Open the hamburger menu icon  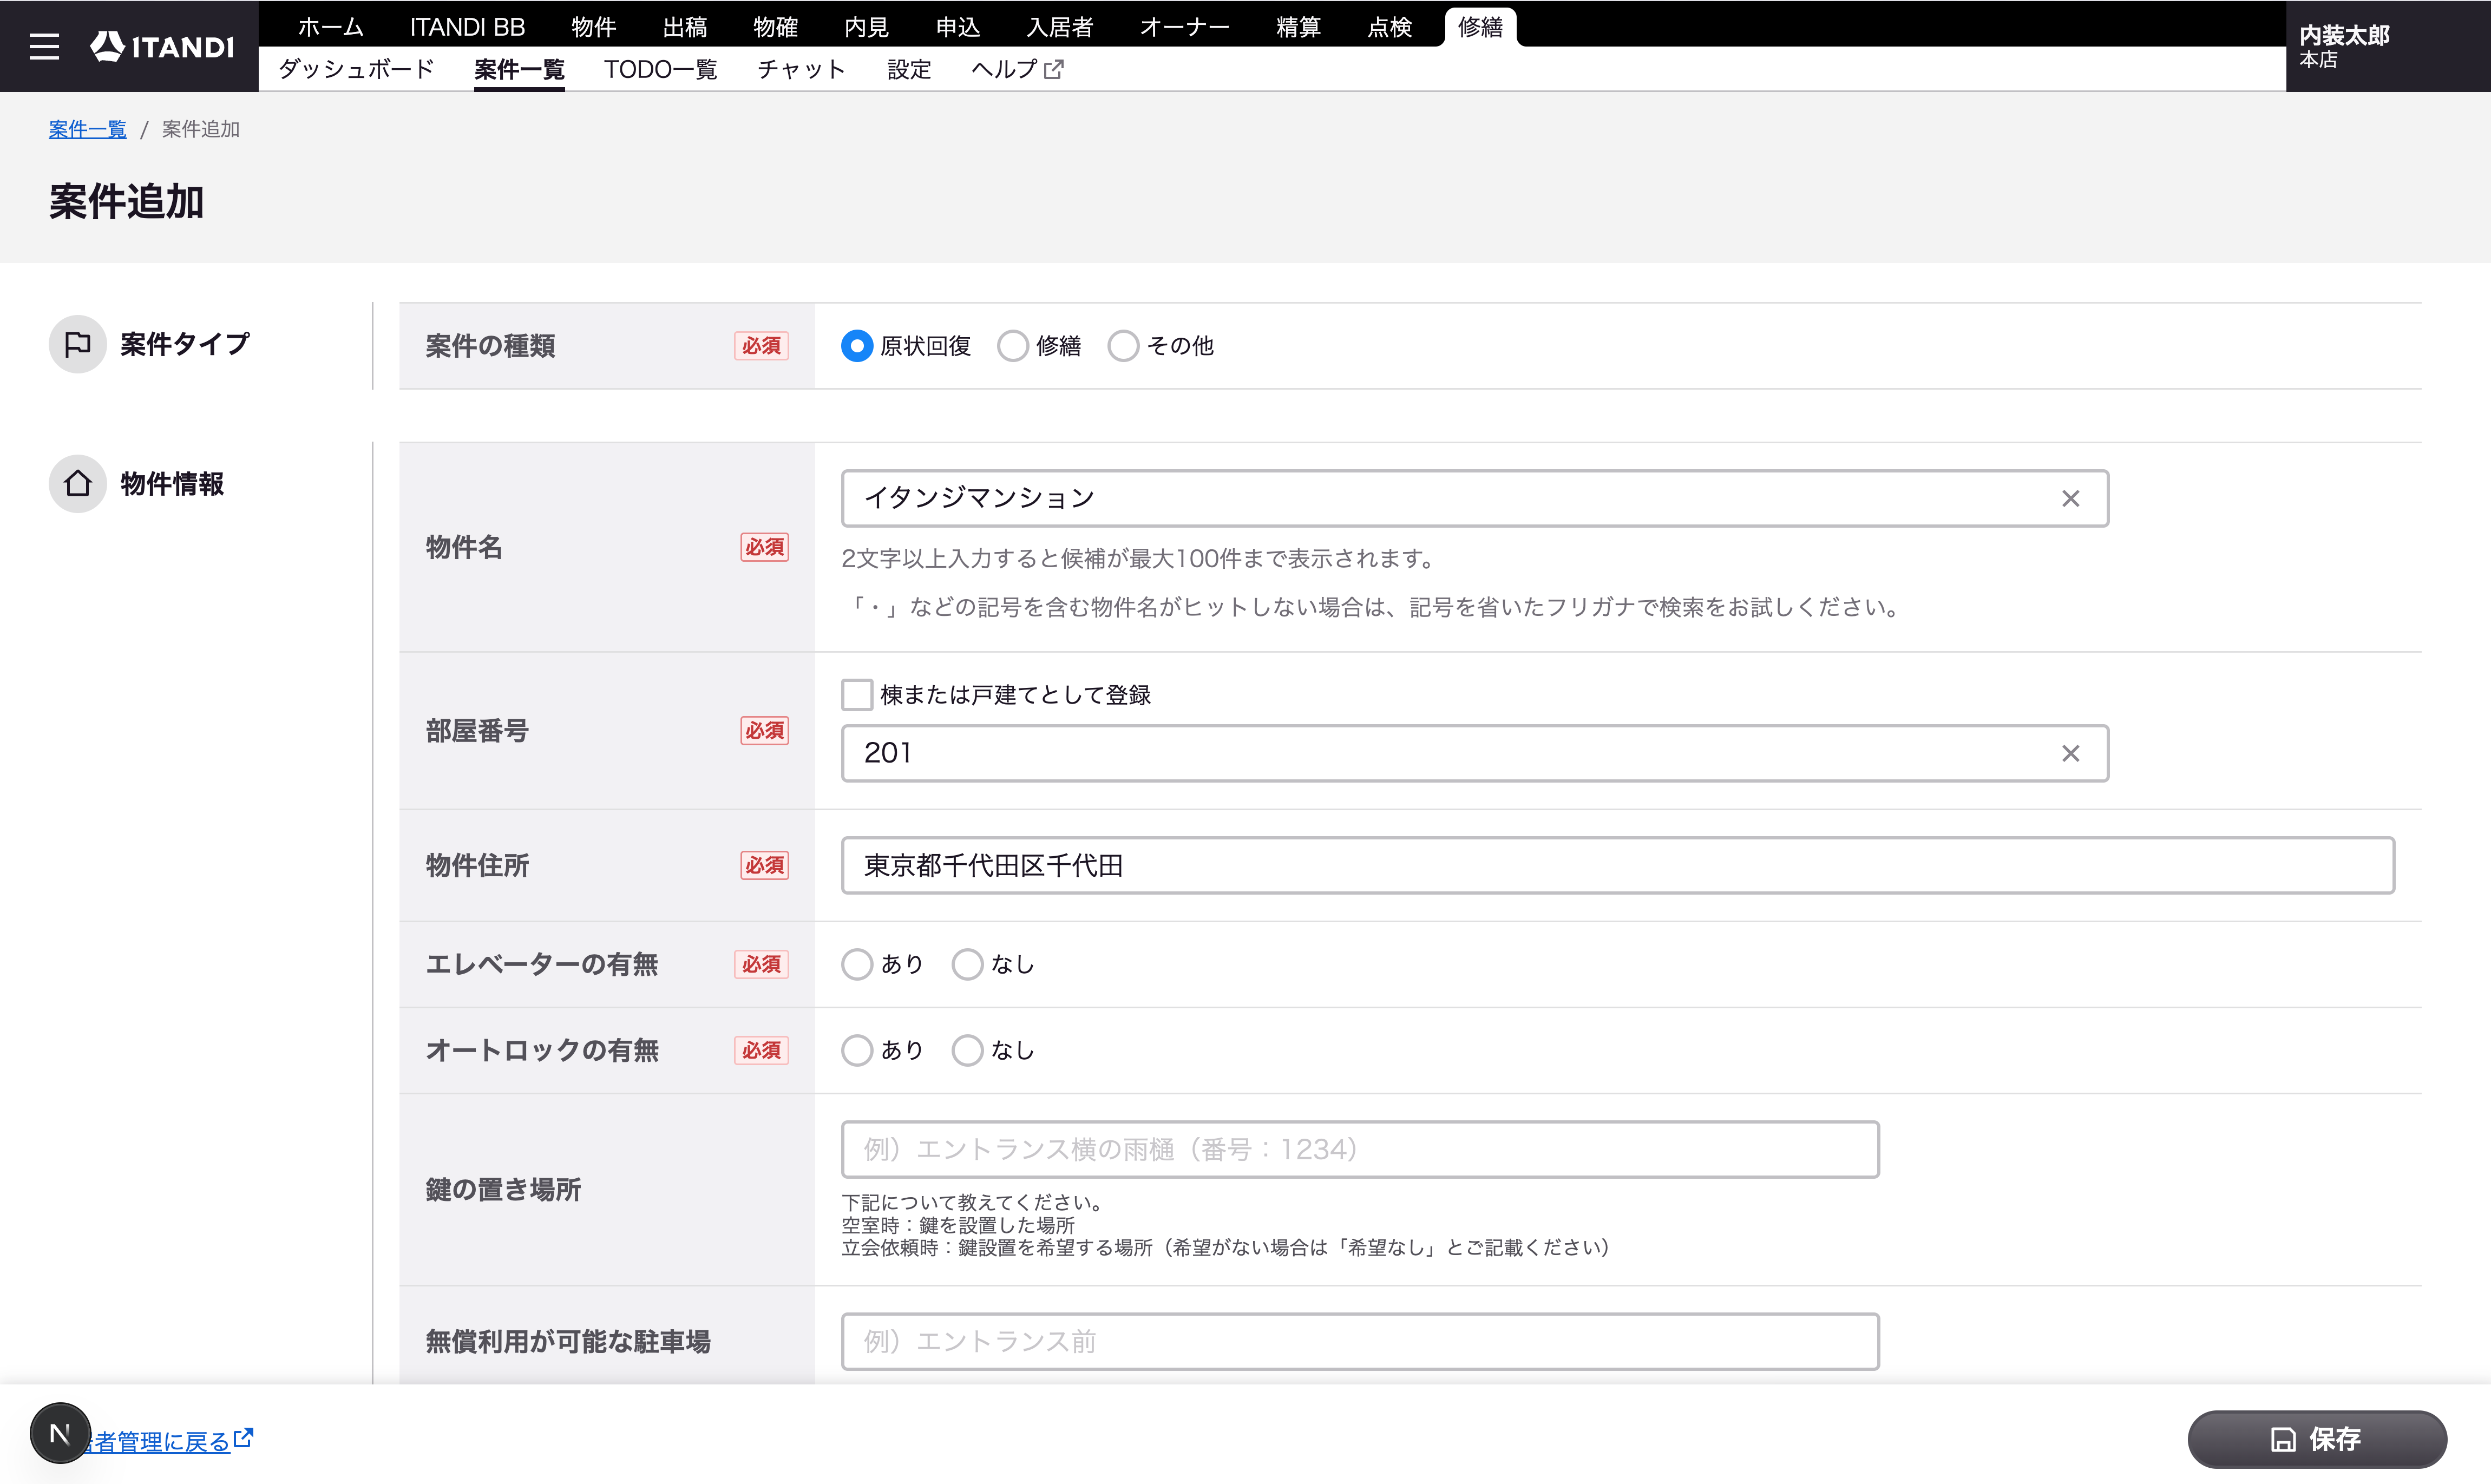tap(44, 46)
